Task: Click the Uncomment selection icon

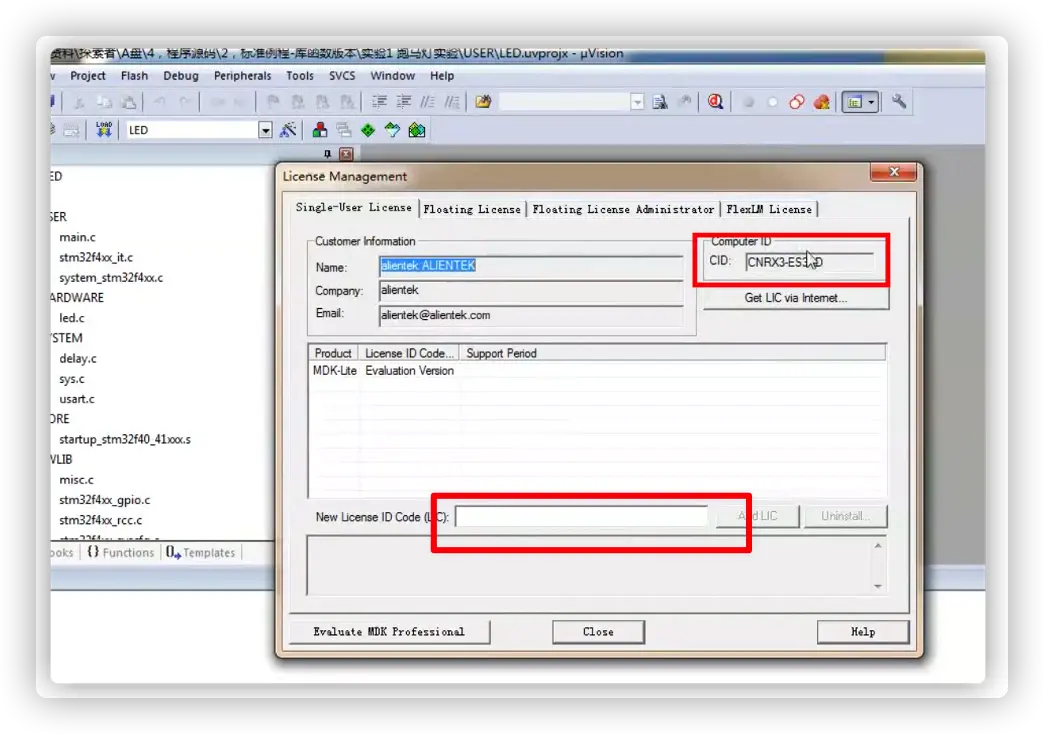Action: (451, 102)
